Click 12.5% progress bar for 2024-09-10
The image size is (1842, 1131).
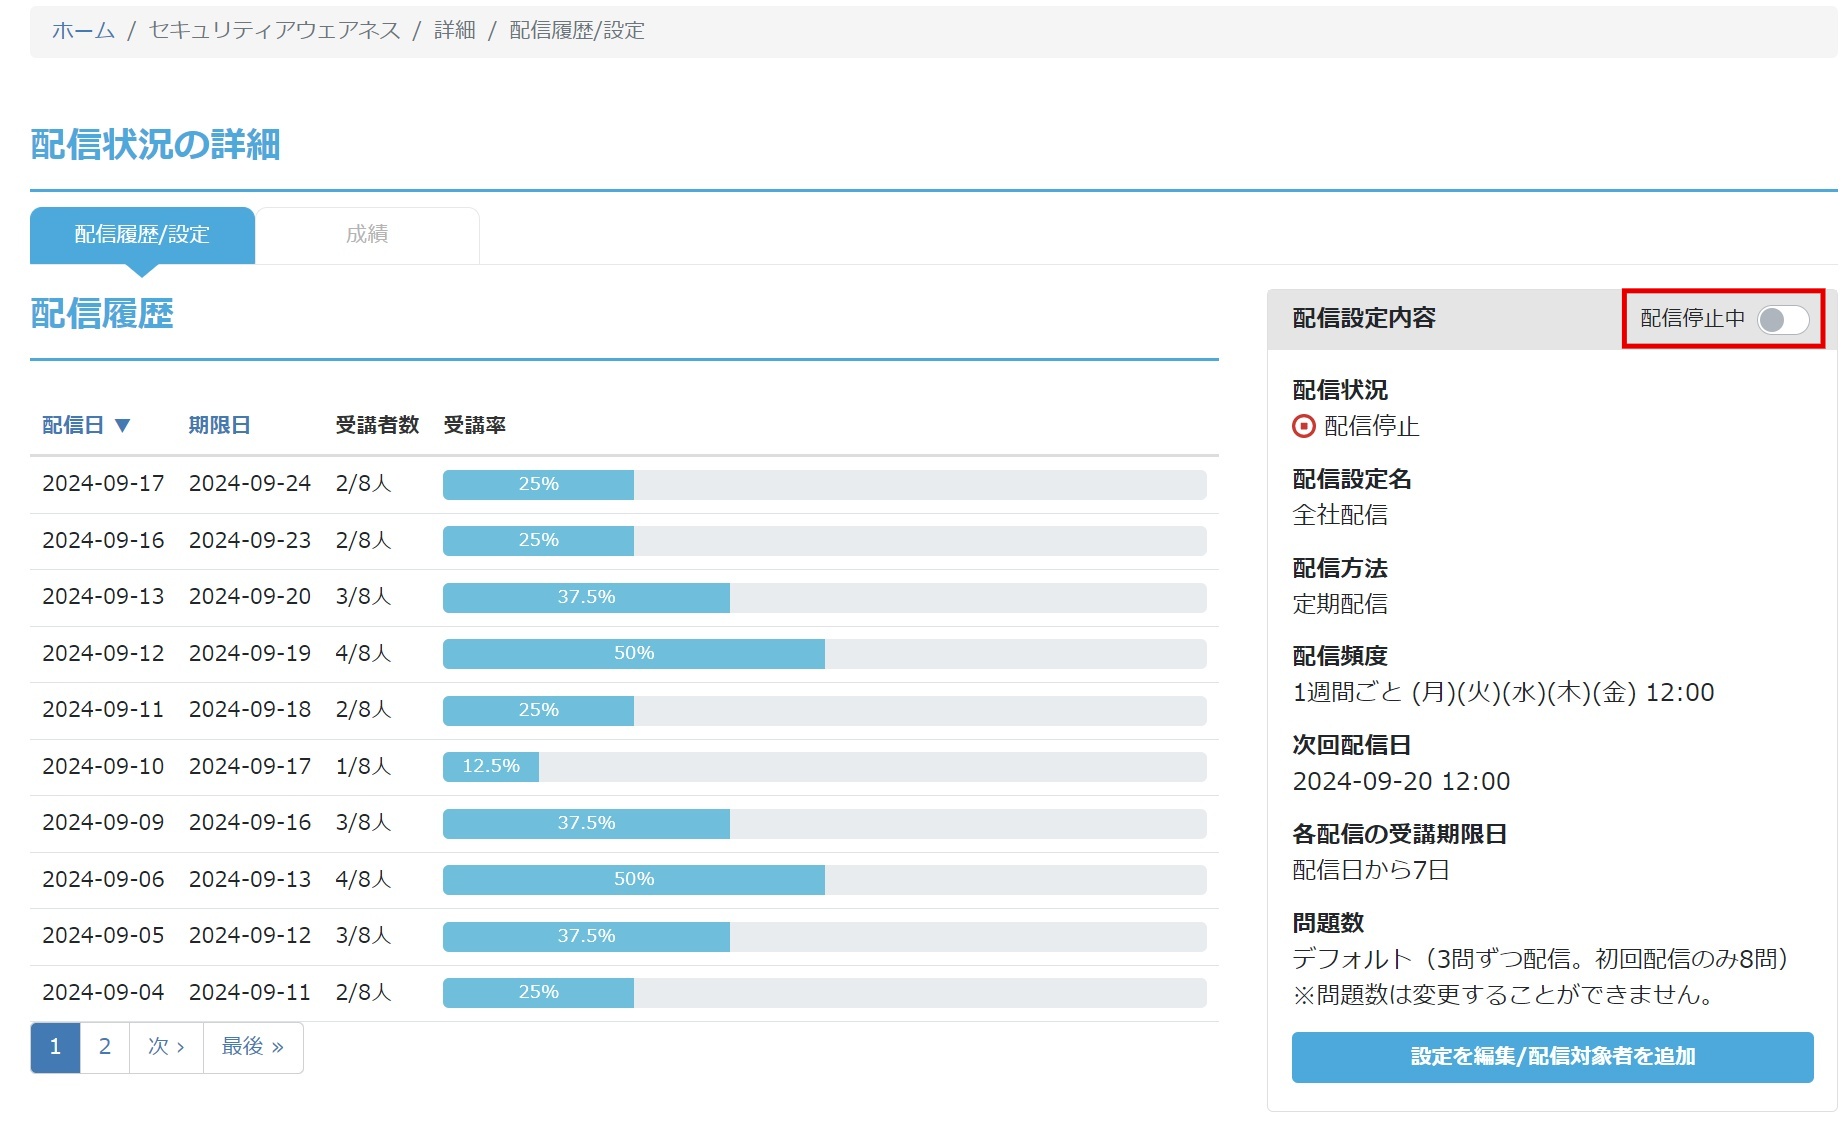pos(491,767)
